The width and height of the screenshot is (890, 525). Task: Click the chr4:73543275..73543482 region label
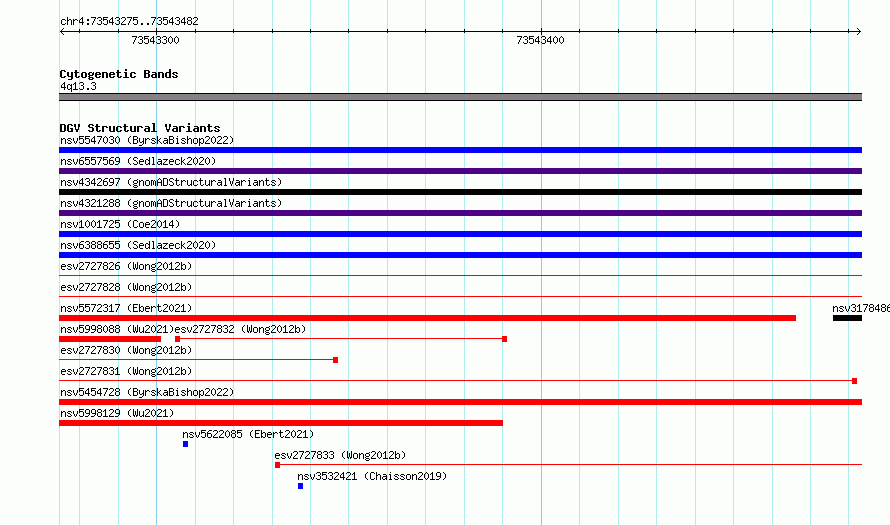(129, 22)
